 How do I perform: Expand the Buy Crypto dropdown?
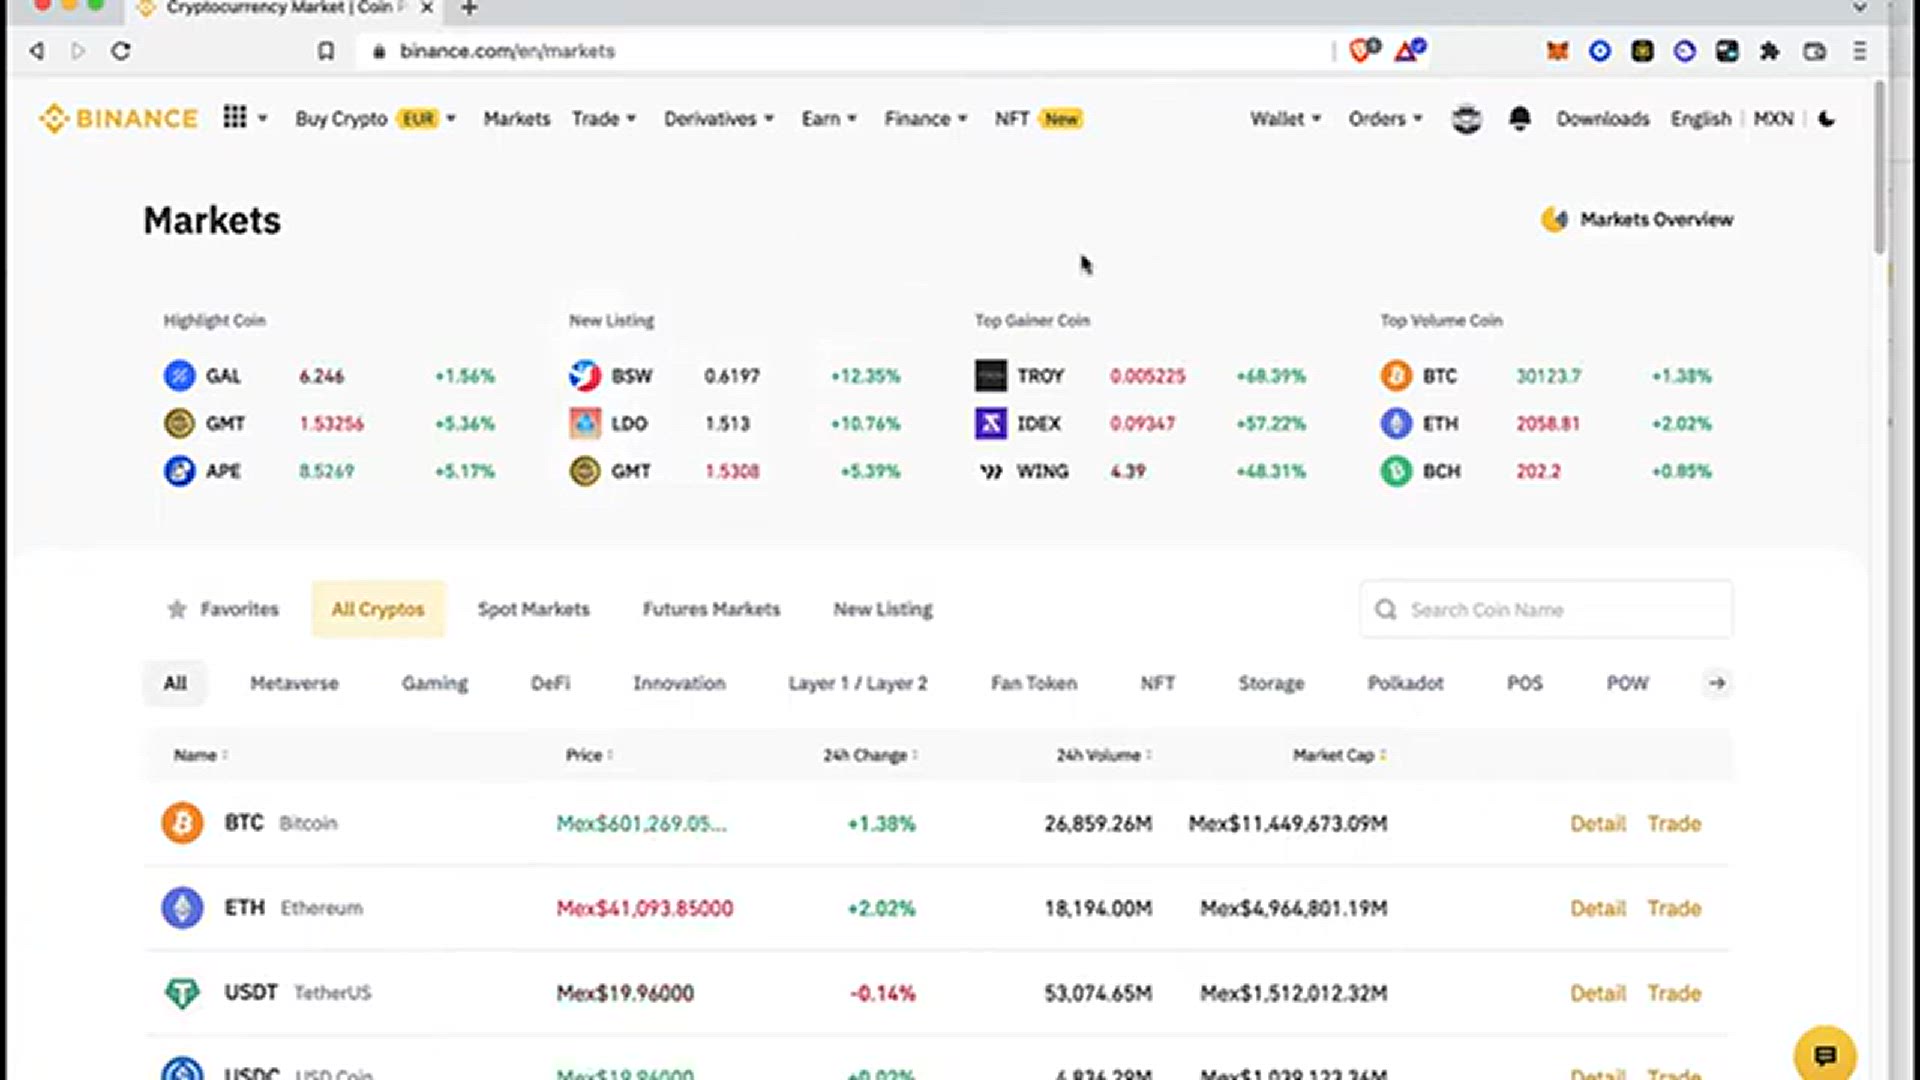(x=375, y=119)
